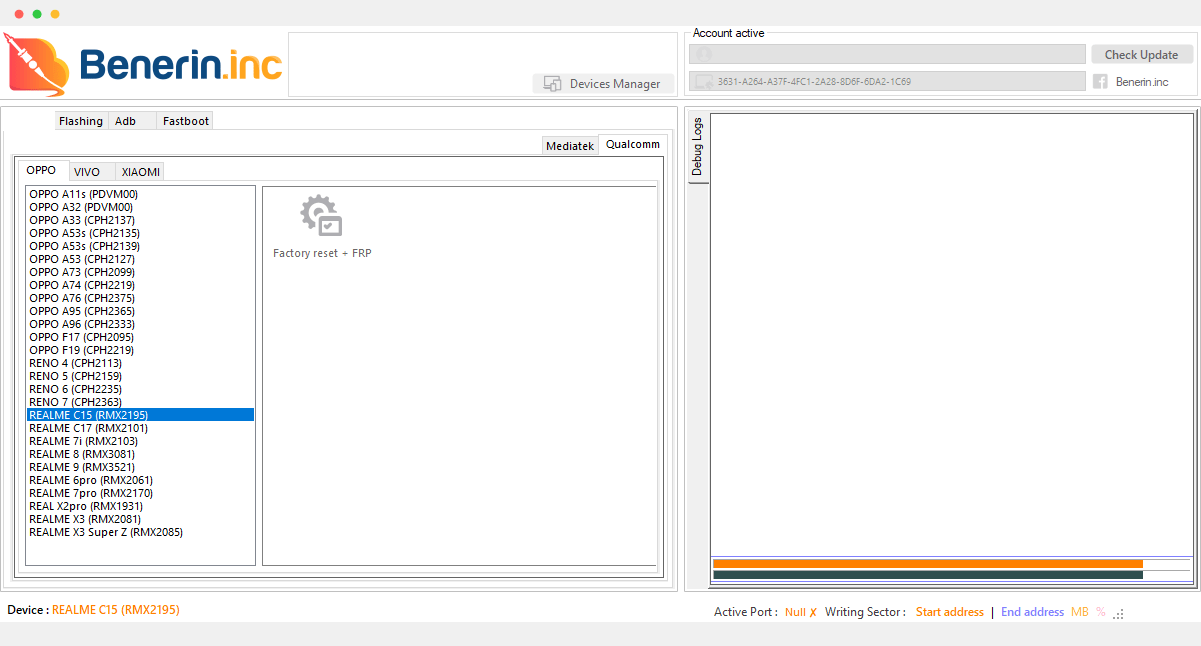The width and height of the screenshot is (1201, 646).
Task: Open the VIVO brand tab
Action: pos(90,171)
